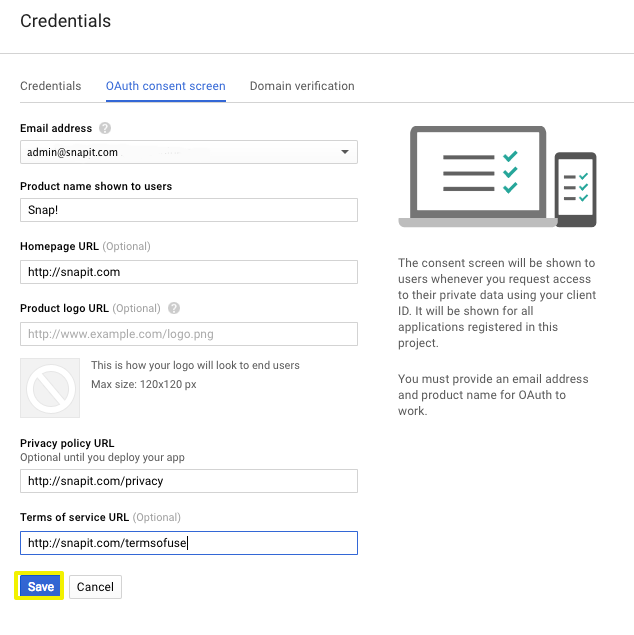Open the OAuth consent screen tab
Viewport: 634px width, 635px height.
coord(166,86)
